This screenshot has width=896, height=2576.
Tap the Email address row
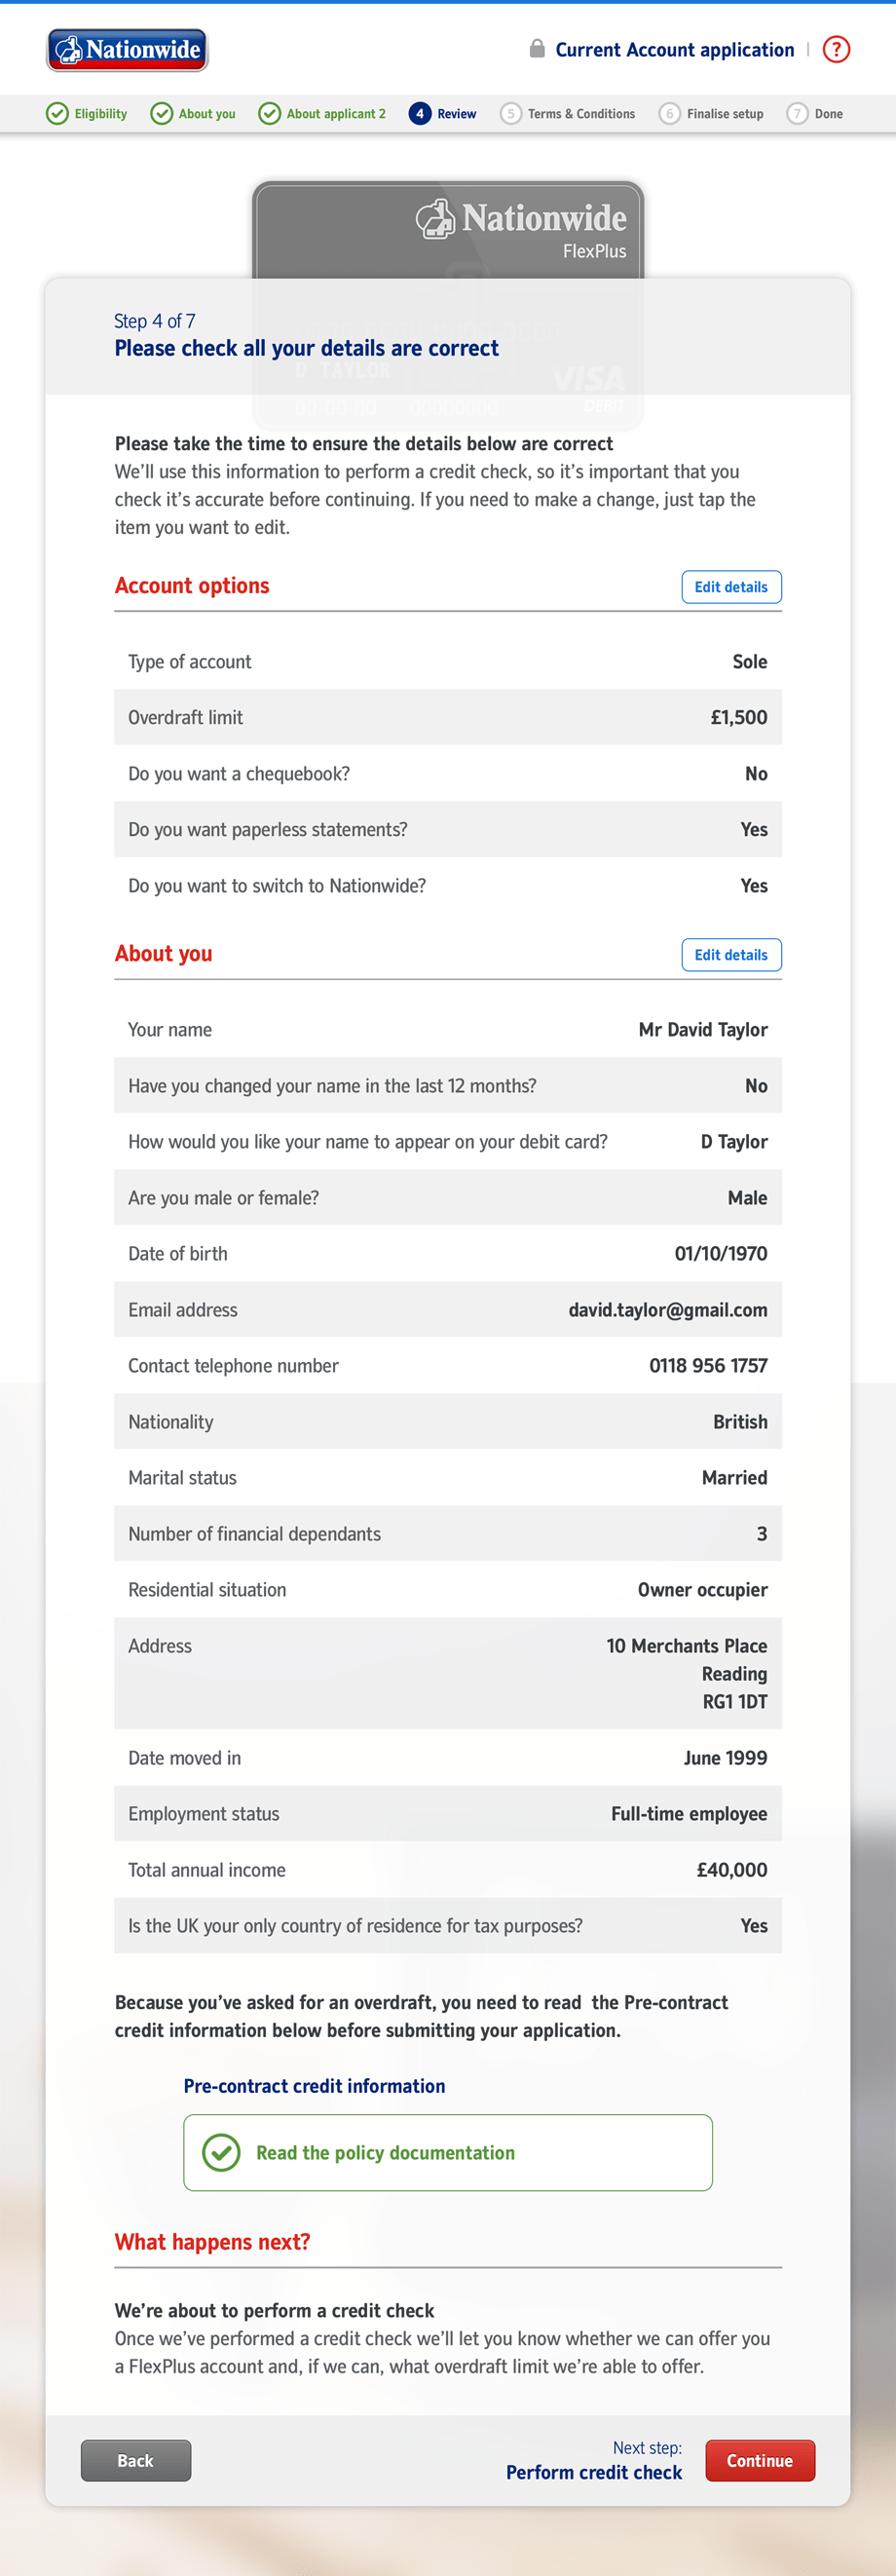point(447,1310)
